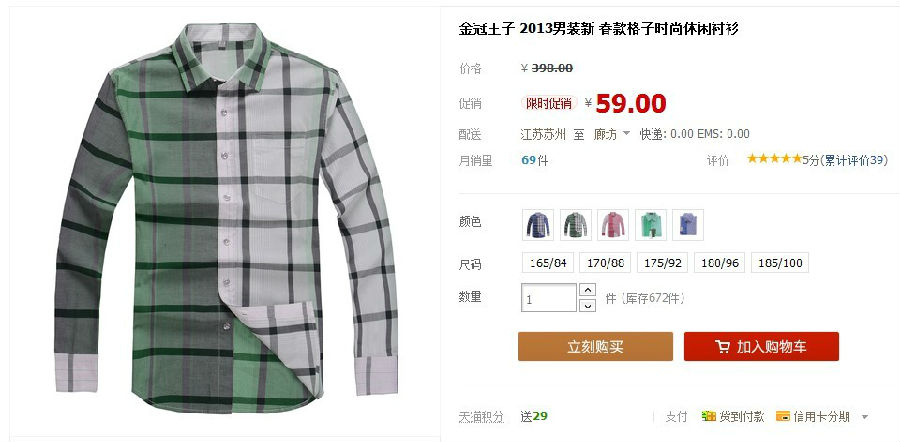This screenshot has height=442, width=900.
Task: Choose the red and pink shirt color
Action: [613, 224]
